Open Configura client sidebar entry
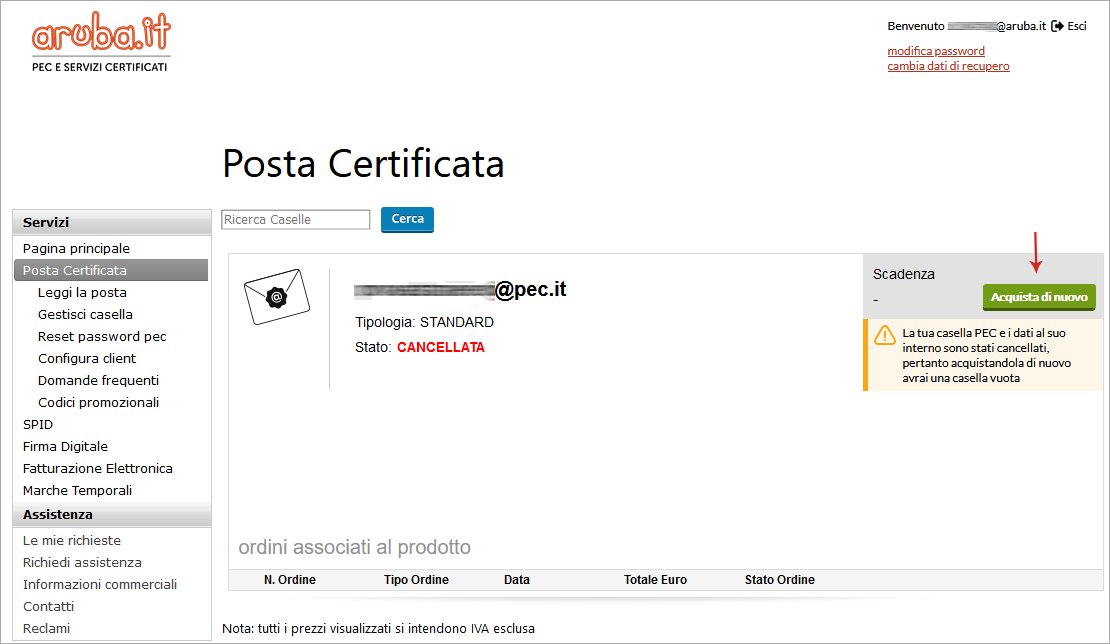This screenshot has height=644, width=1110. click(87, 358)
